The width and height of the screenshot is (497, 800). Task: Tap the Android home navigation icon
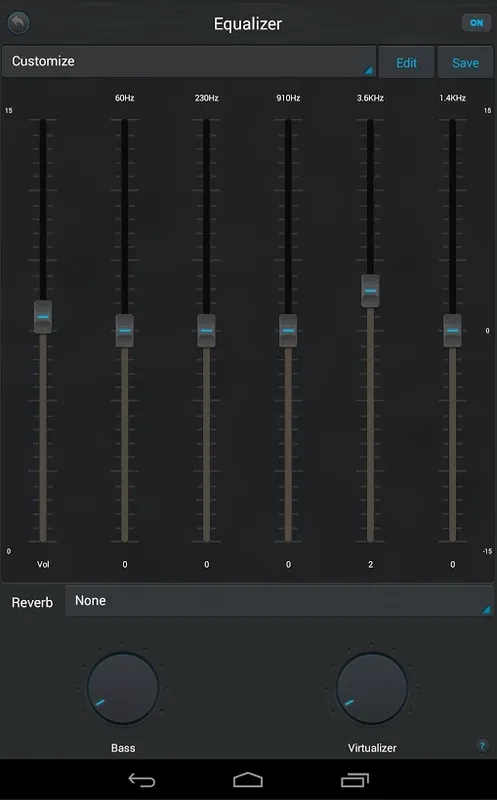pyautogui.click(x=248, y=780)
